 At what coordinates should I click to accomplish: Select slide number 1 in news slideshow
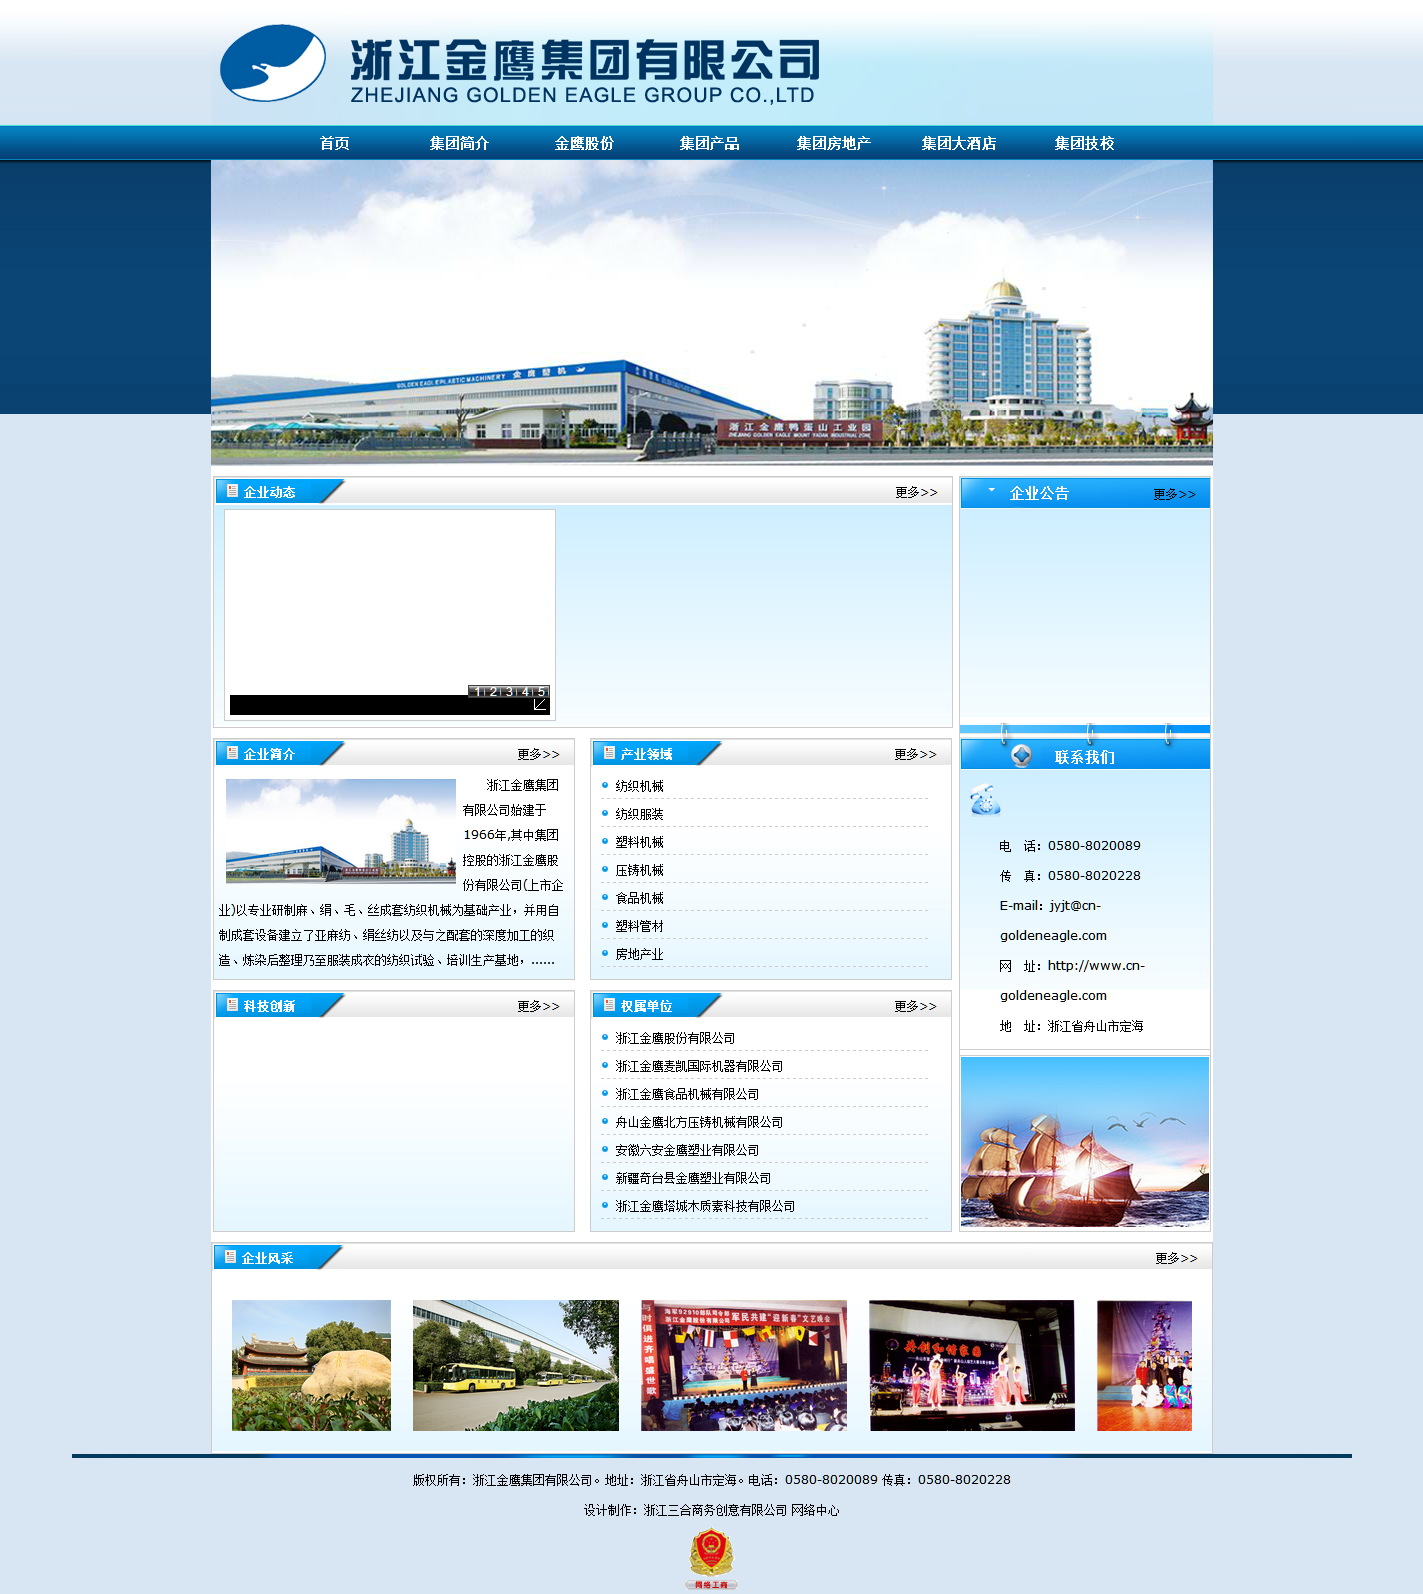tap(478, 691)
